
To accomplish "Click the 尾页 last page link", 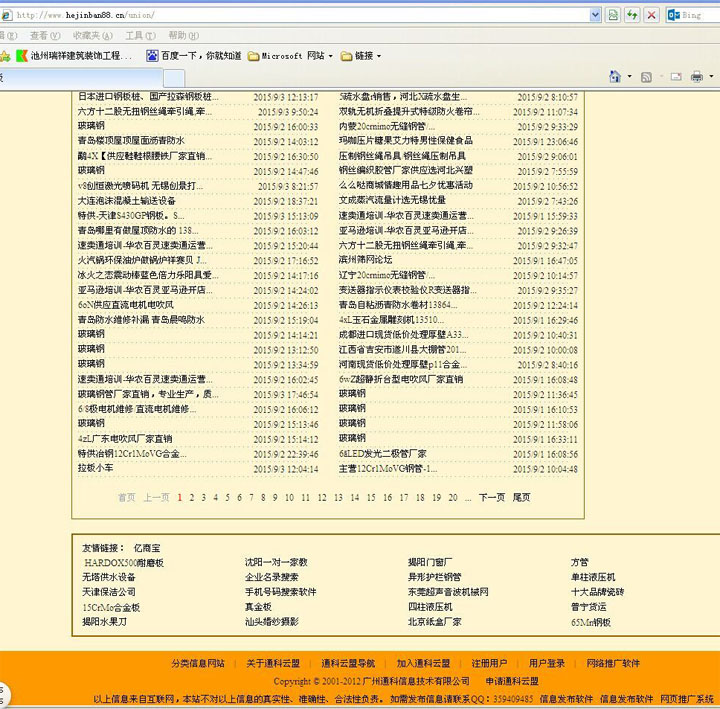I will 521,497.
